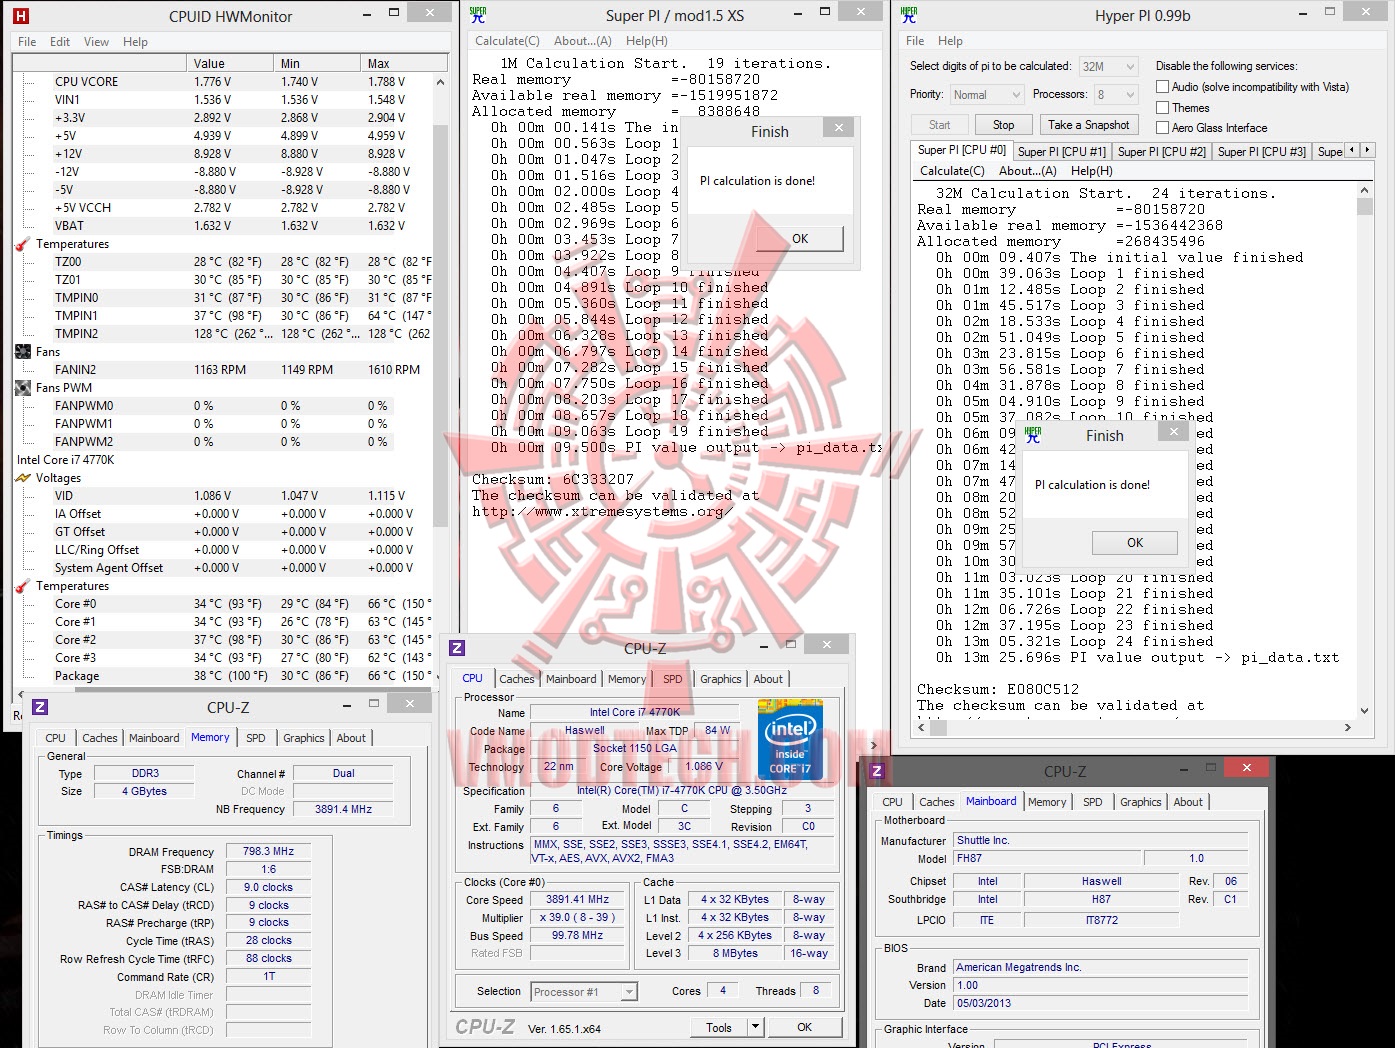Viewport: 1395px width, 1048px height.
Task: Click the Temperatures thermometer icon above TZ00
Action: pyautogui.click(x=23, y=244)
